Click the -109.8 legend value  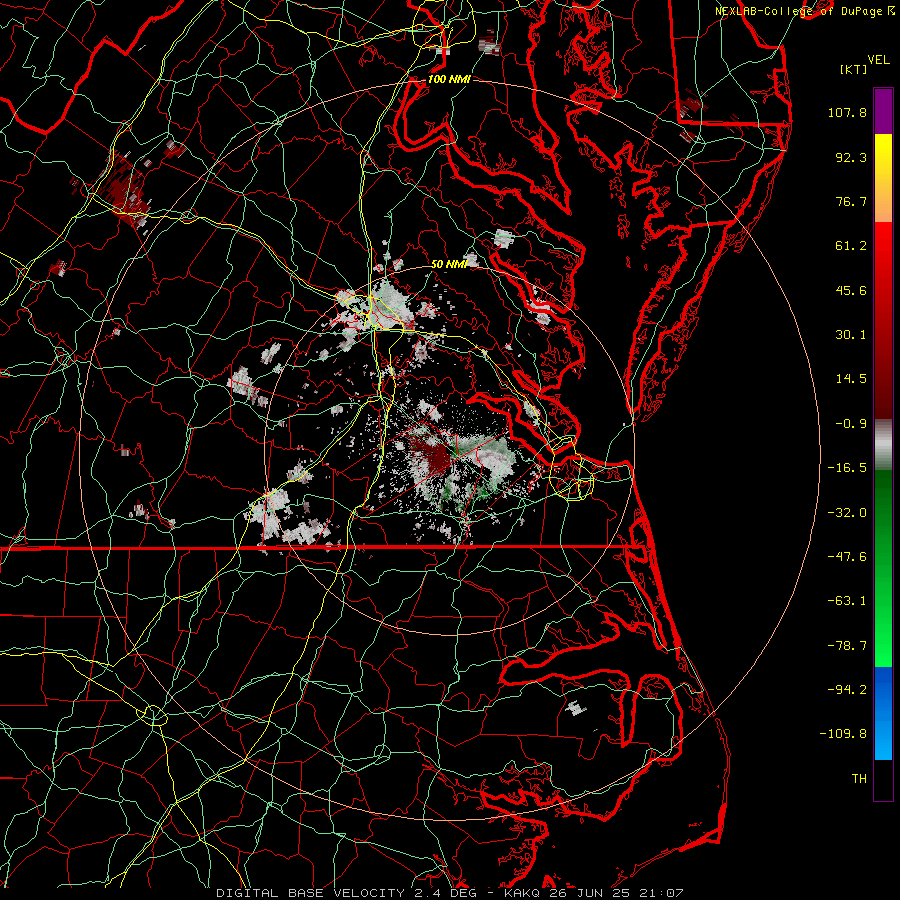pos(844,734)
